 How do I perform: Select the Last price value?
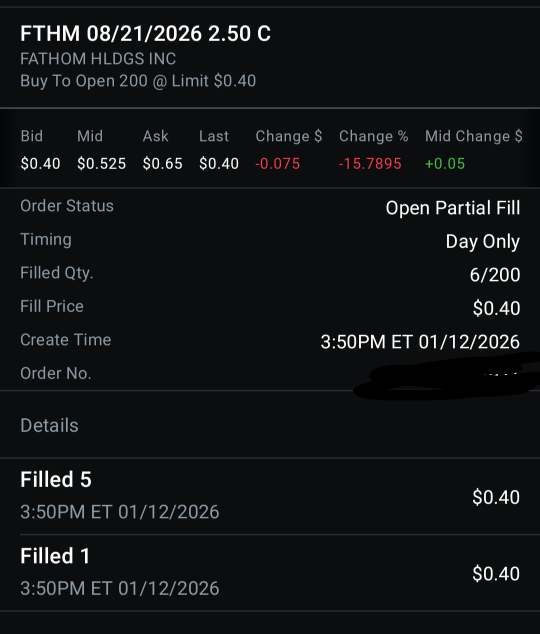tap(219, 164)
